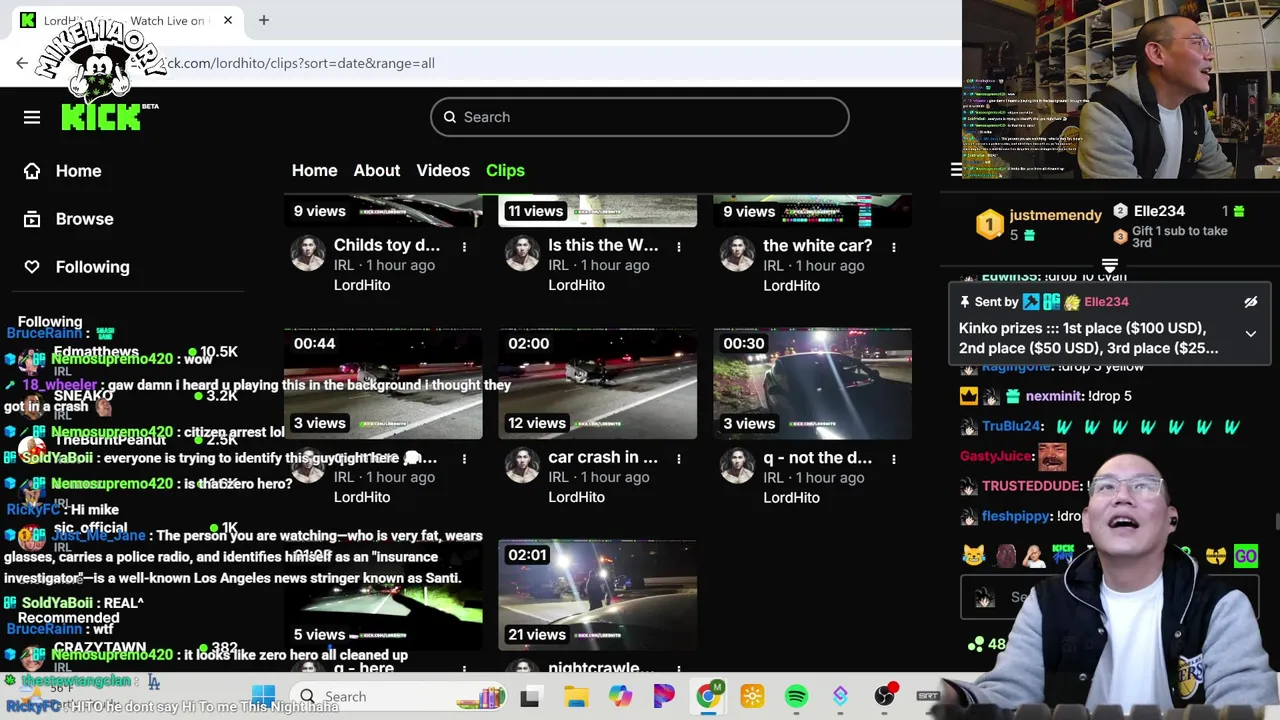Screen dimensions: 1280x720
Task: Click the browser address bar URL
Action: pos(300,63)
